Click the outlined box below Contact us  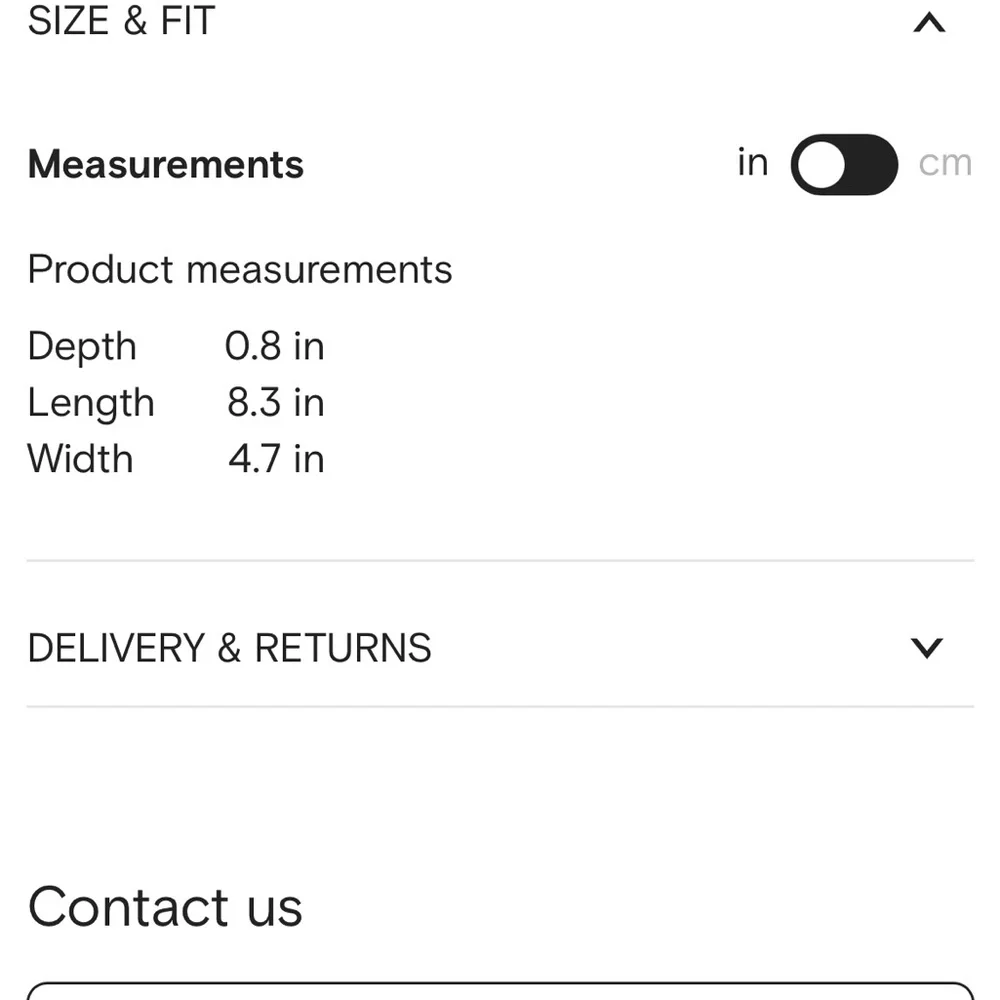click(501, 991)
